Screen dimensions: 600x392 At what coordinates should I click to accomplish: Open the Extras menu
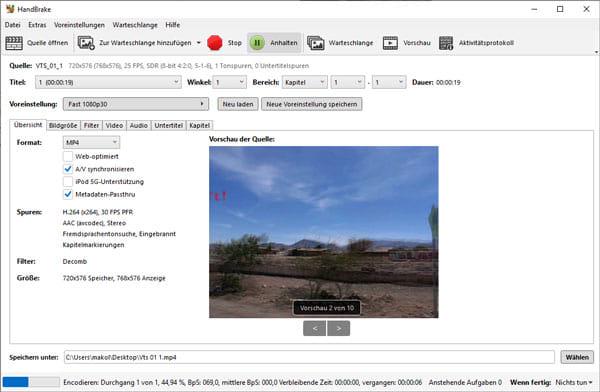point(37,25)
